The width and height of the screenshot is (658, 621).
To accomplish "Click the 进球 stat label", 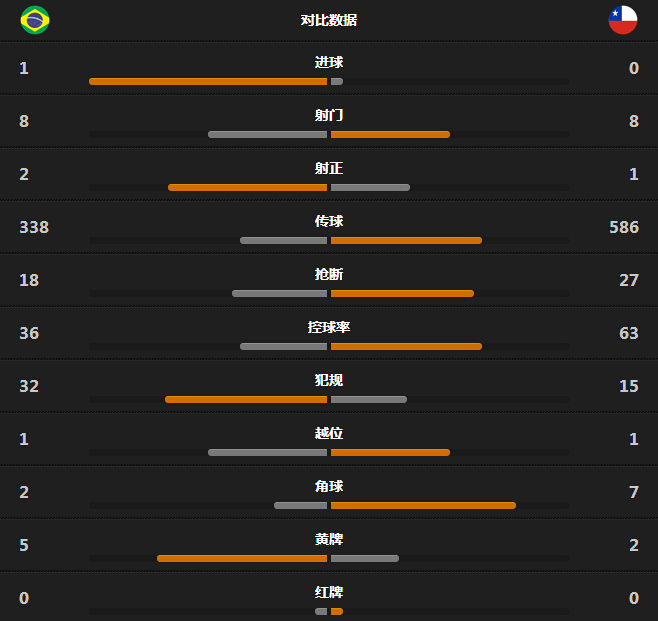I will point(329,62).
